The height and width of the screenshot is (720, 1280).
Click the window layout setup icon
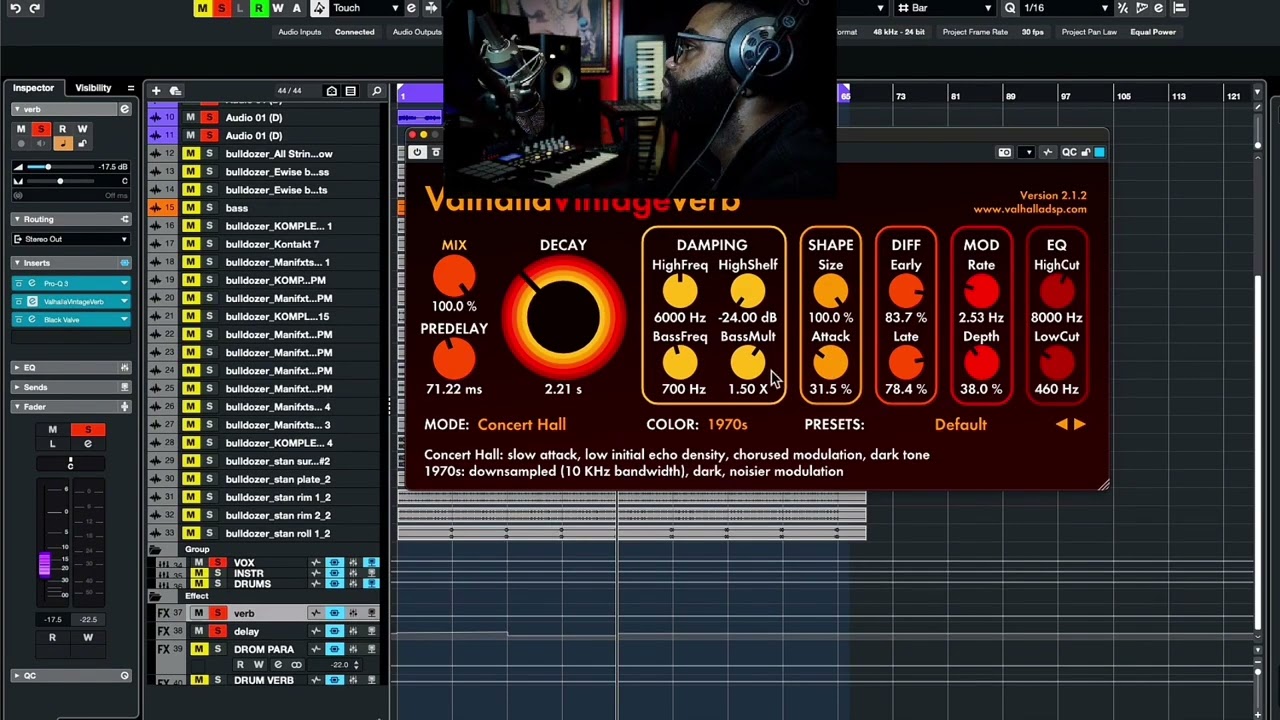(1180, 8)
